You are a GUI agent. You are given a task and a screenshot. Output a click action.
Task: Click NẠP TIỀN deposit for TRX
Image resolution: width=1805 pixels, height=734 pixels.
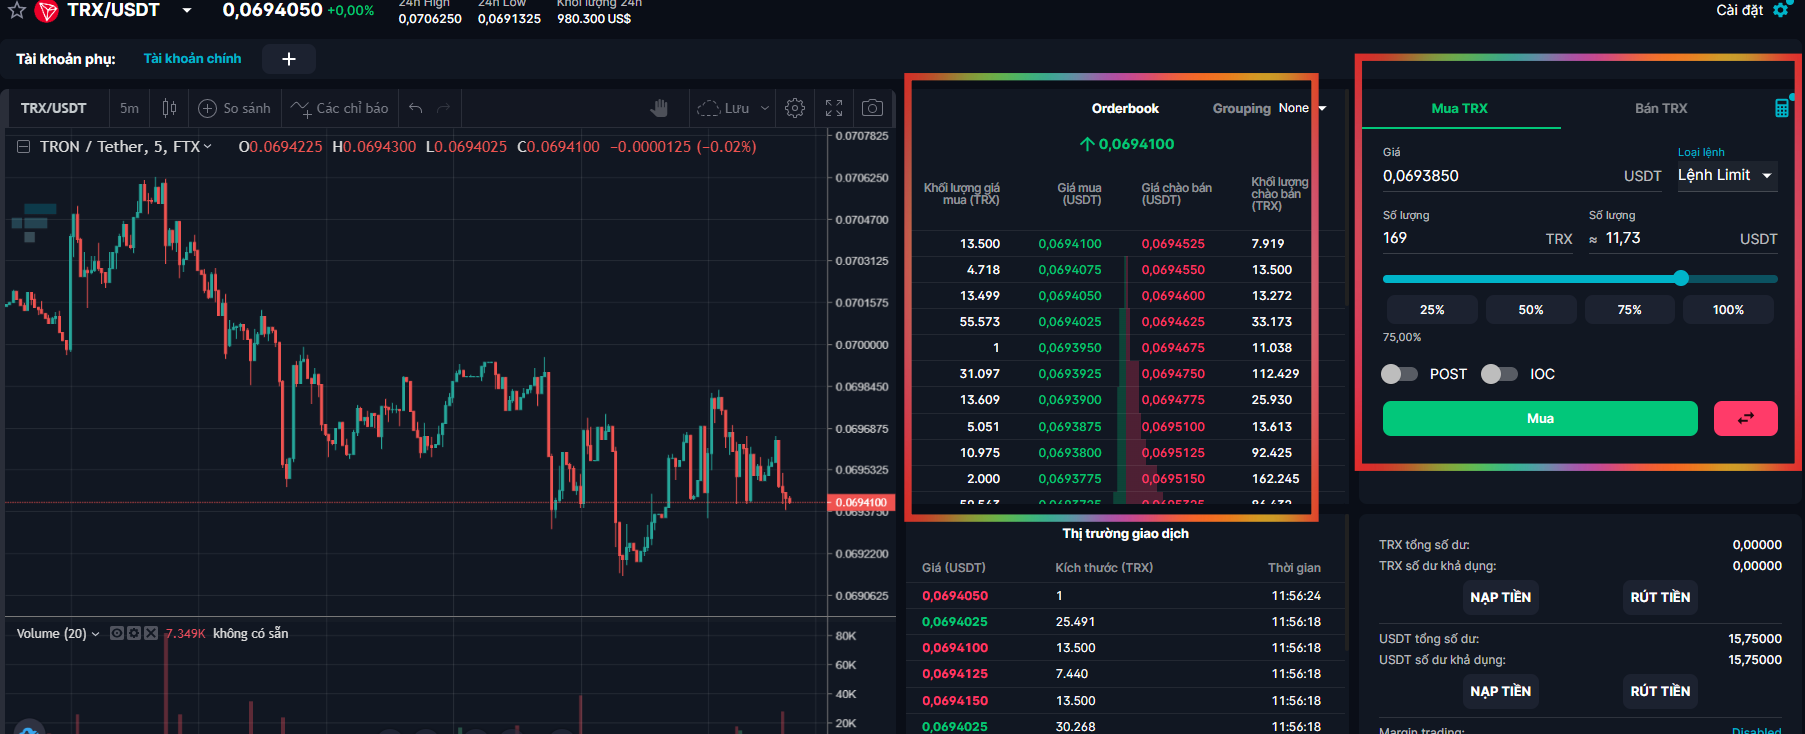pyautogui.click(x=1500, y=597)
